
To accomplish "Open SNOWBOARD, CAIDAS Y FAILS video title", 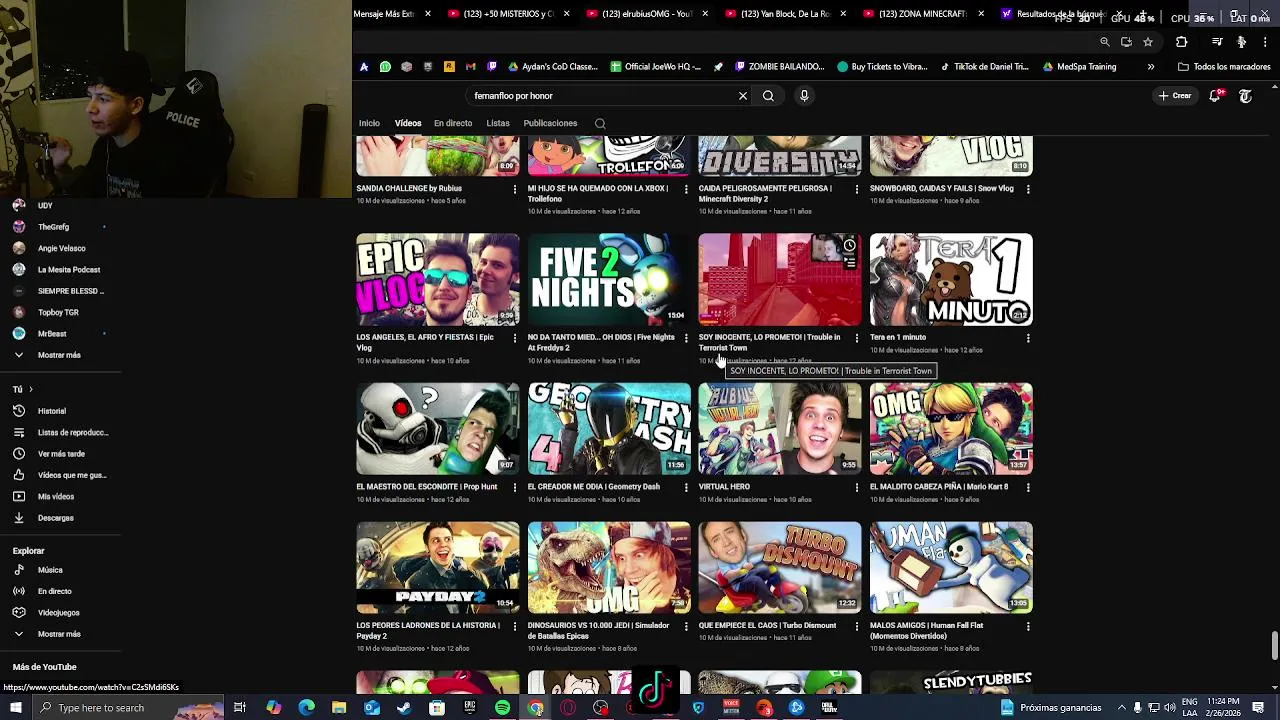I will (942, 188).
